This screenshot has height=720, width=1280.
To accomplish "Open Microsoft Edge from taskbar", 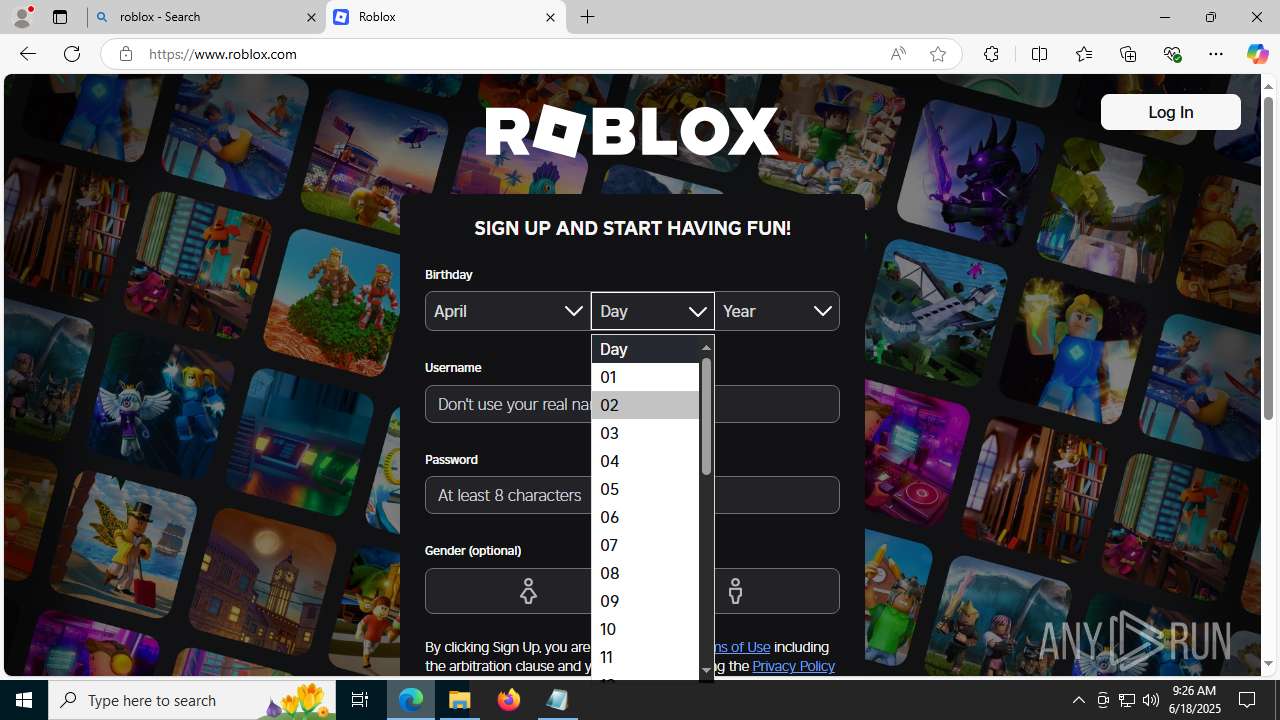I will coord(411,700).
